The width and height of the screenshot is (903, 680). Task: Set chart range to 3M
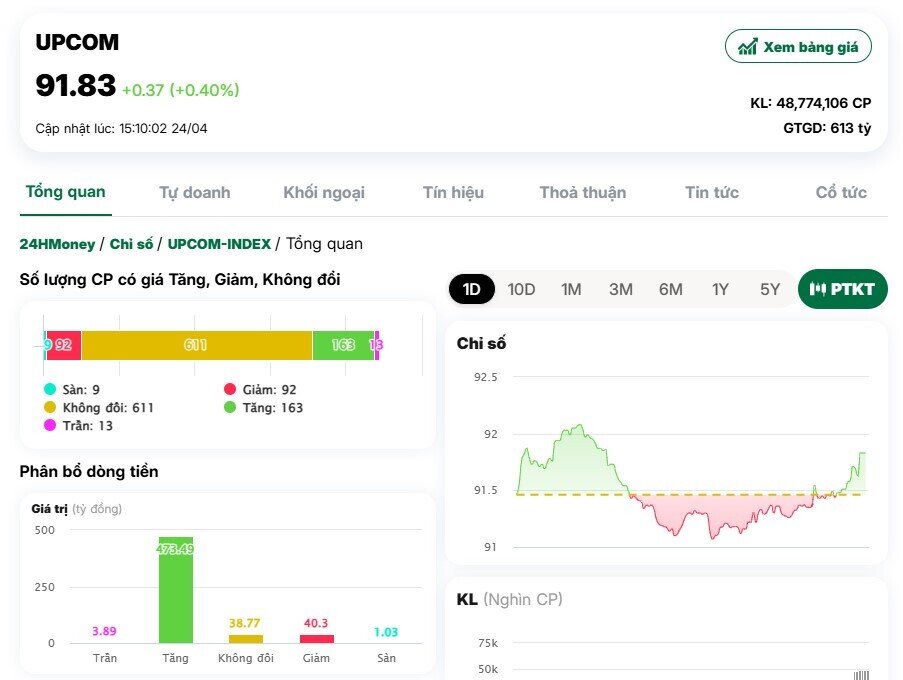(621, 289)
